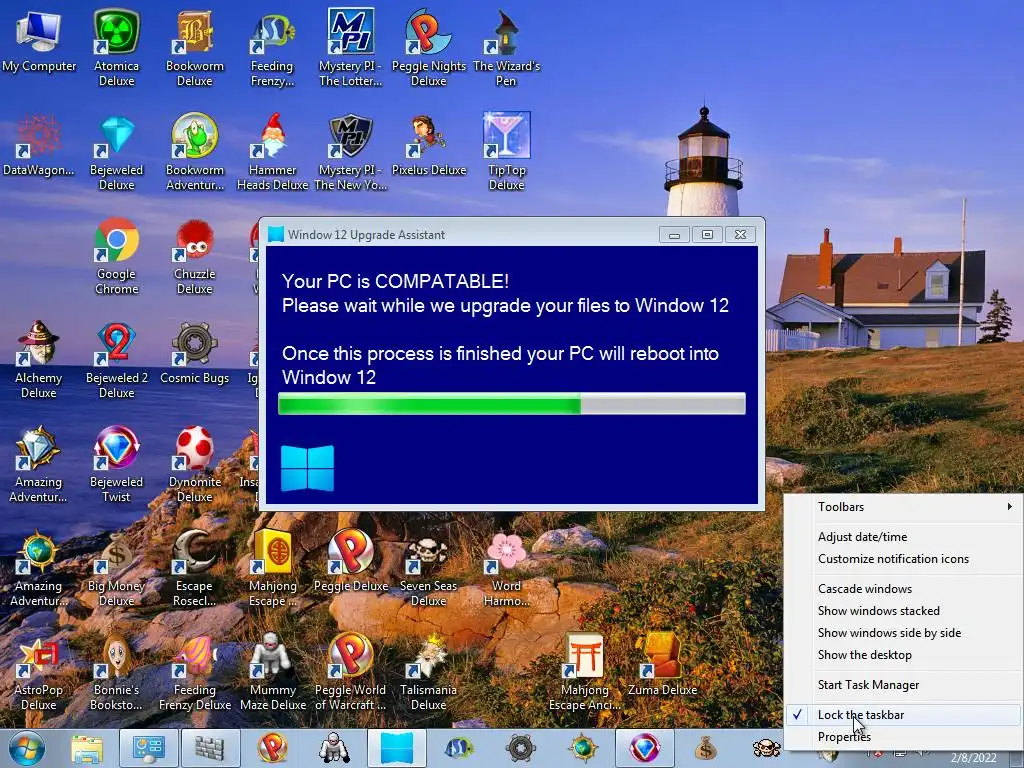Switch to Window 12 Upgrade Assistant taskbar button
The image size is (1024, 768).
click(396, 748)
